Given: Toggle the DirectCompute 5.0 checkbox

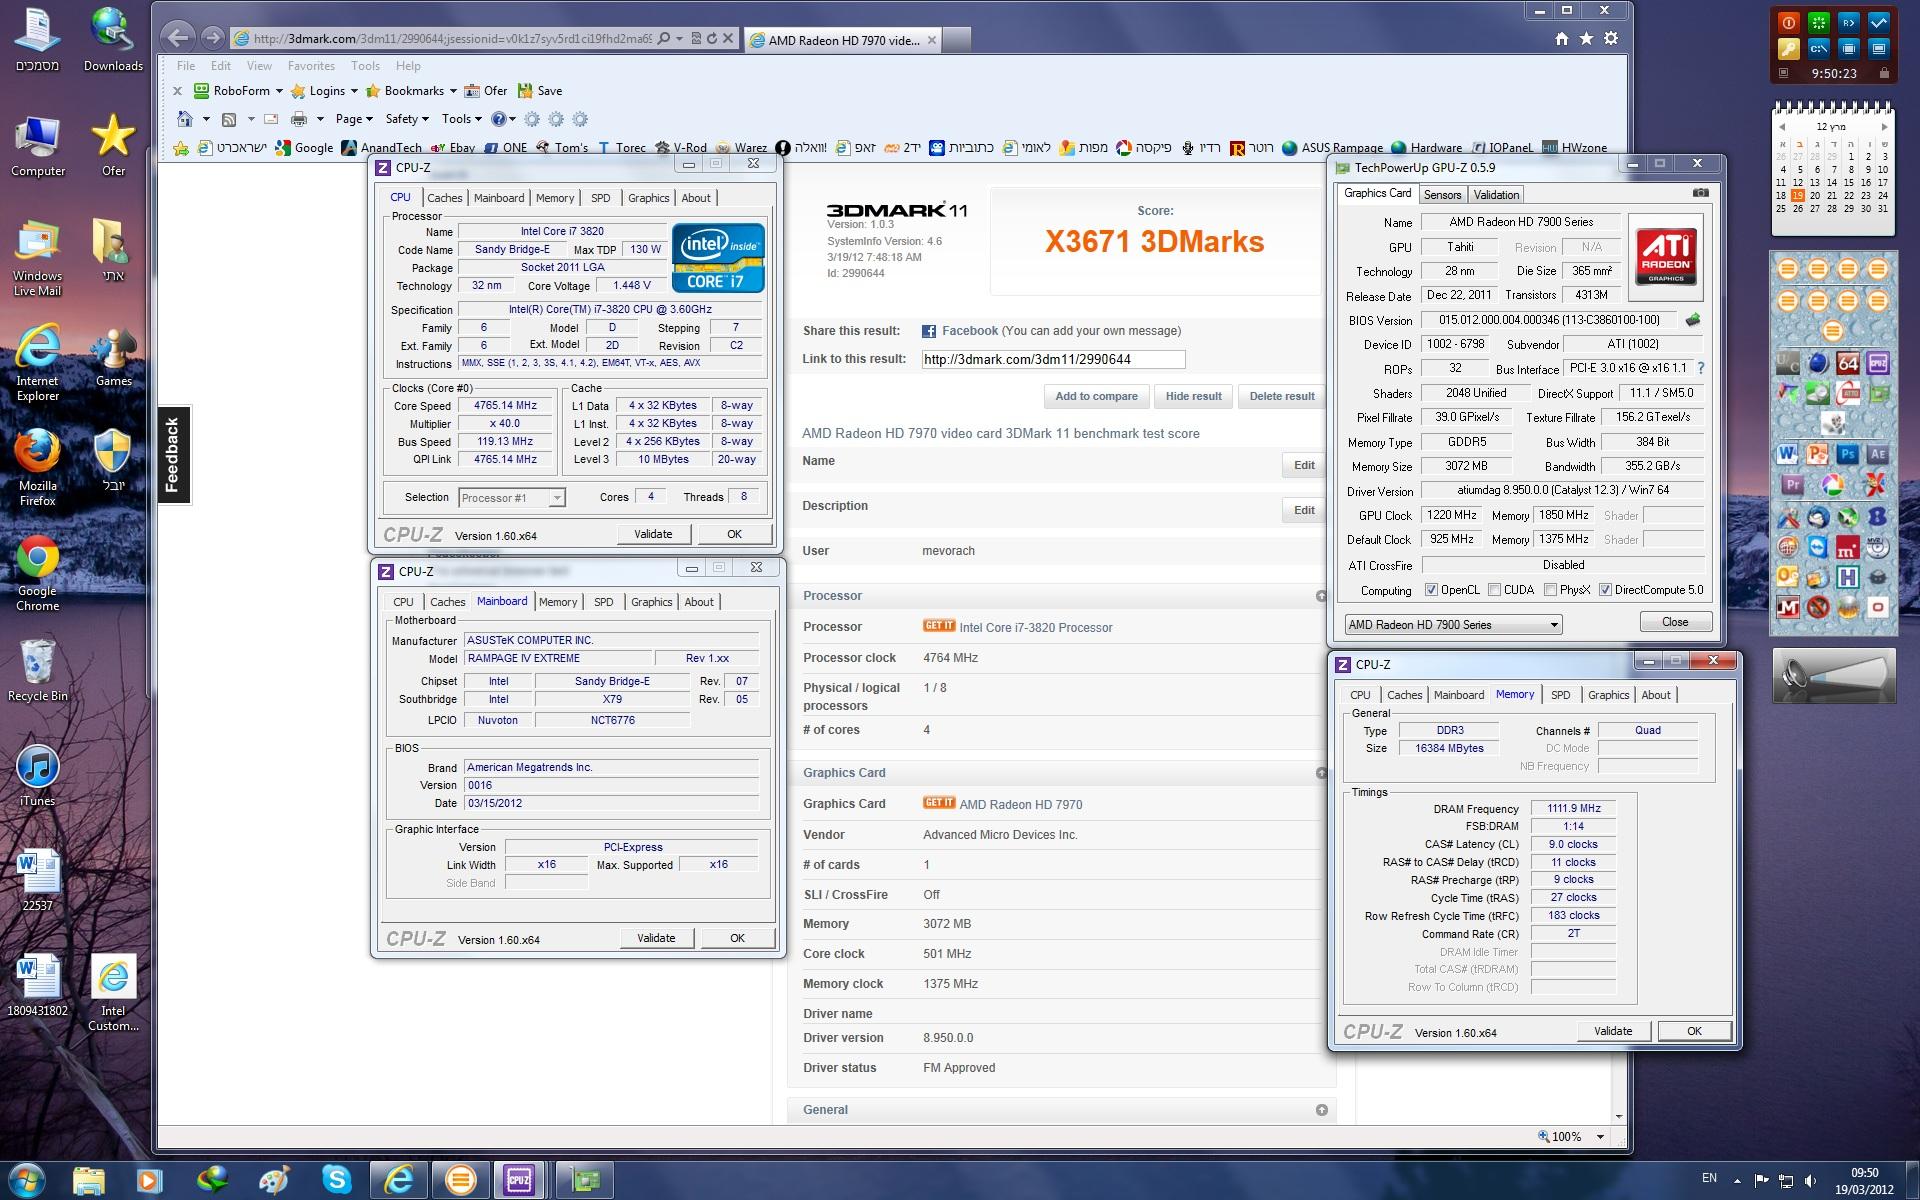Looking at the screenshot, I should pyautogui.click(x=1605, y=590).
